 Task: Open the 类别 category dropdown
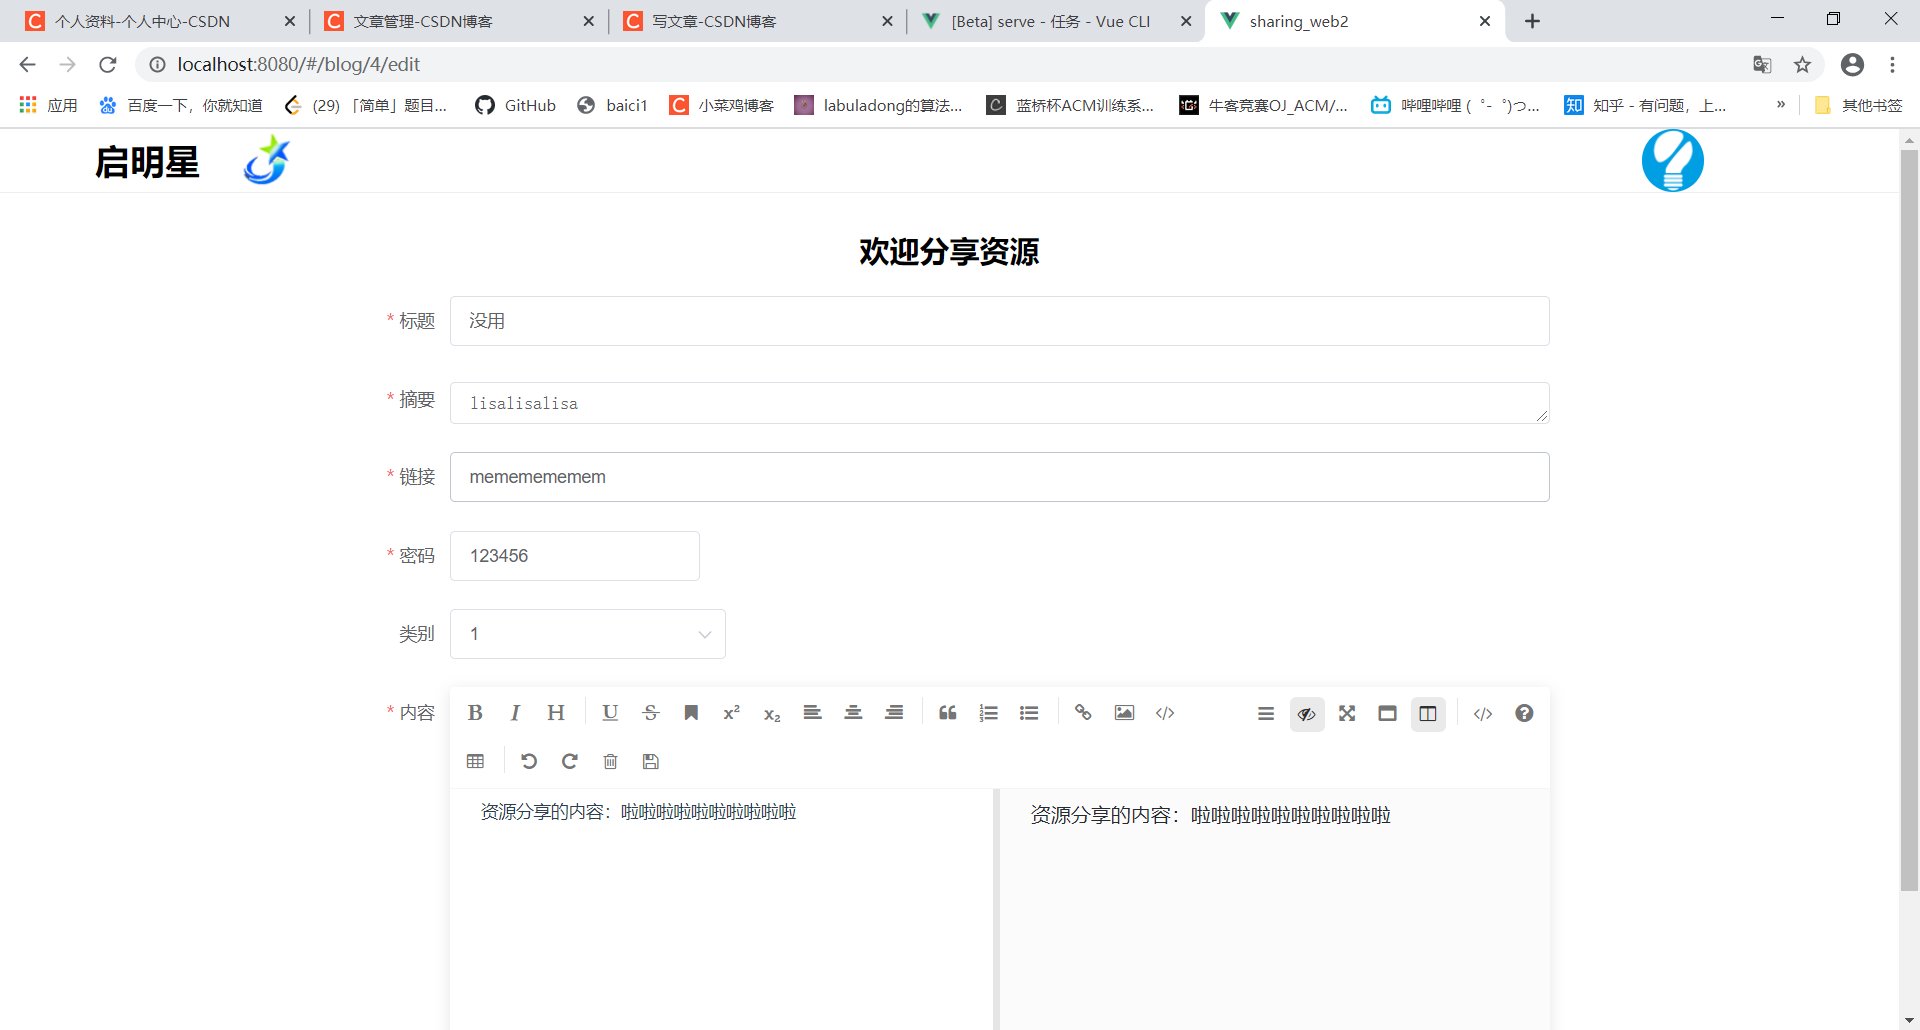pyautogui.click(x=588, y=634)
